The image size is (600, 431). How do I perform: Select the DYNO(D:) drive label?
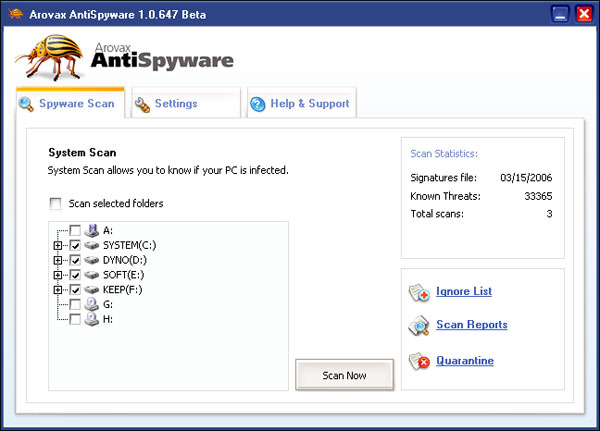(x=125, y=260)
